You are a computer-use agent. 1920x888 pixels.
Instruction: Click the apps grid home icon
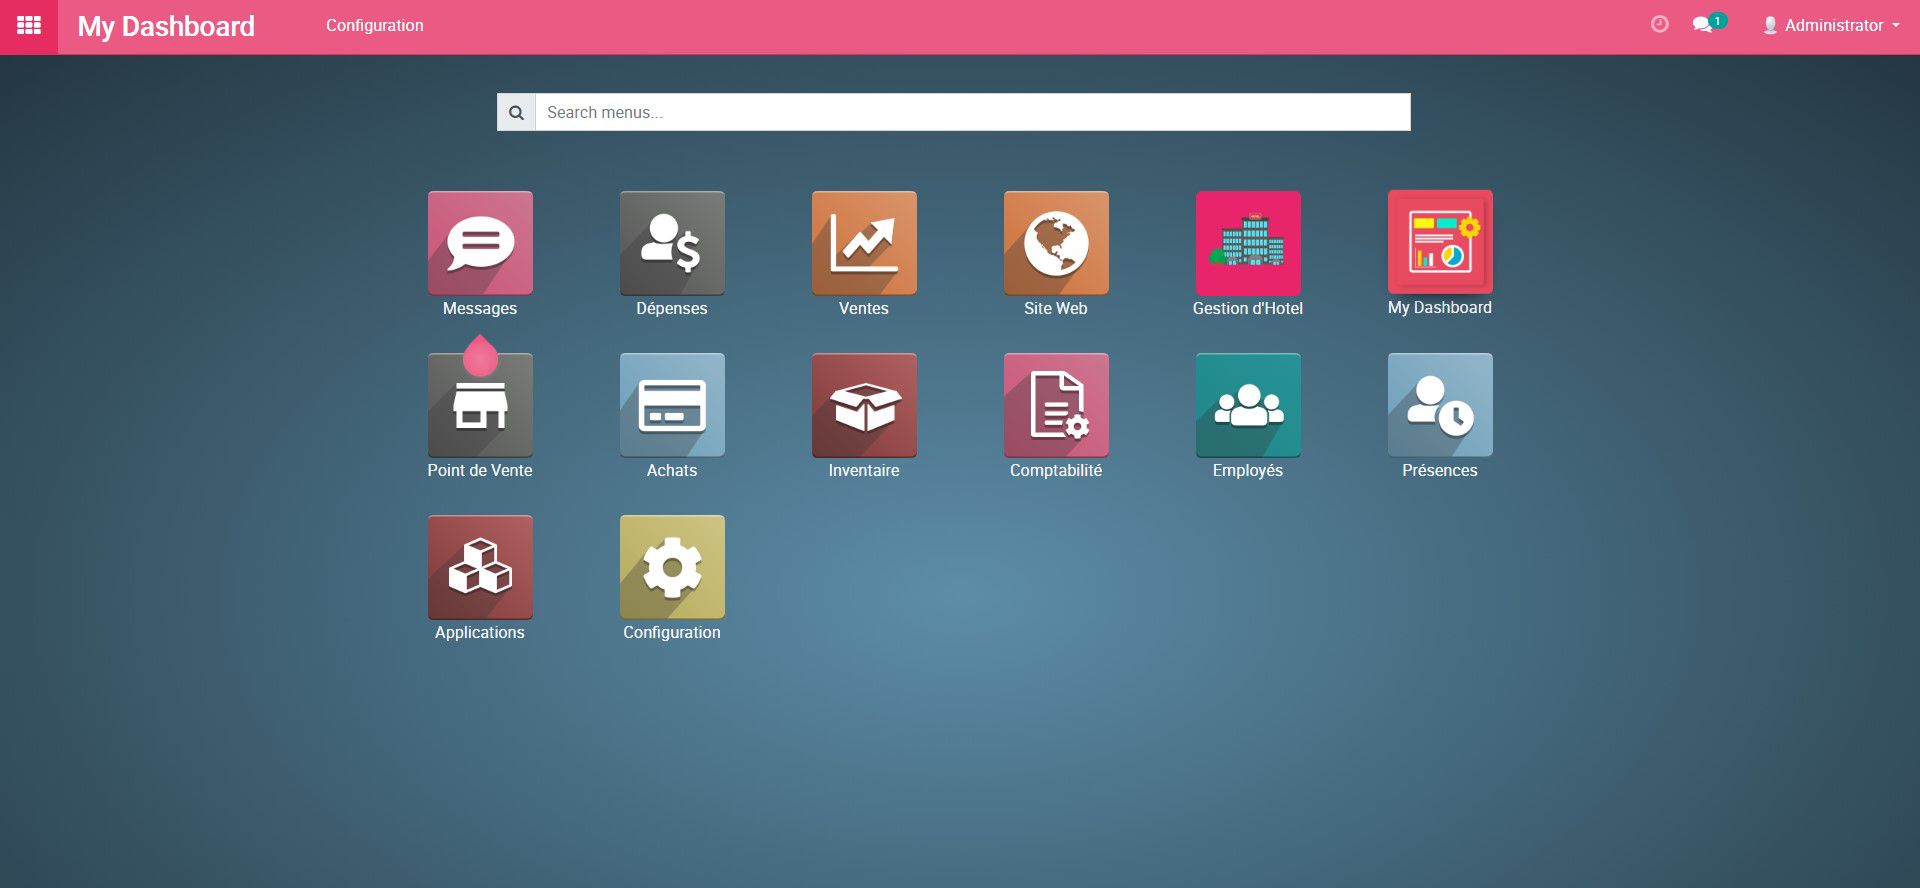pyautogui.click(x=29, y=26)
